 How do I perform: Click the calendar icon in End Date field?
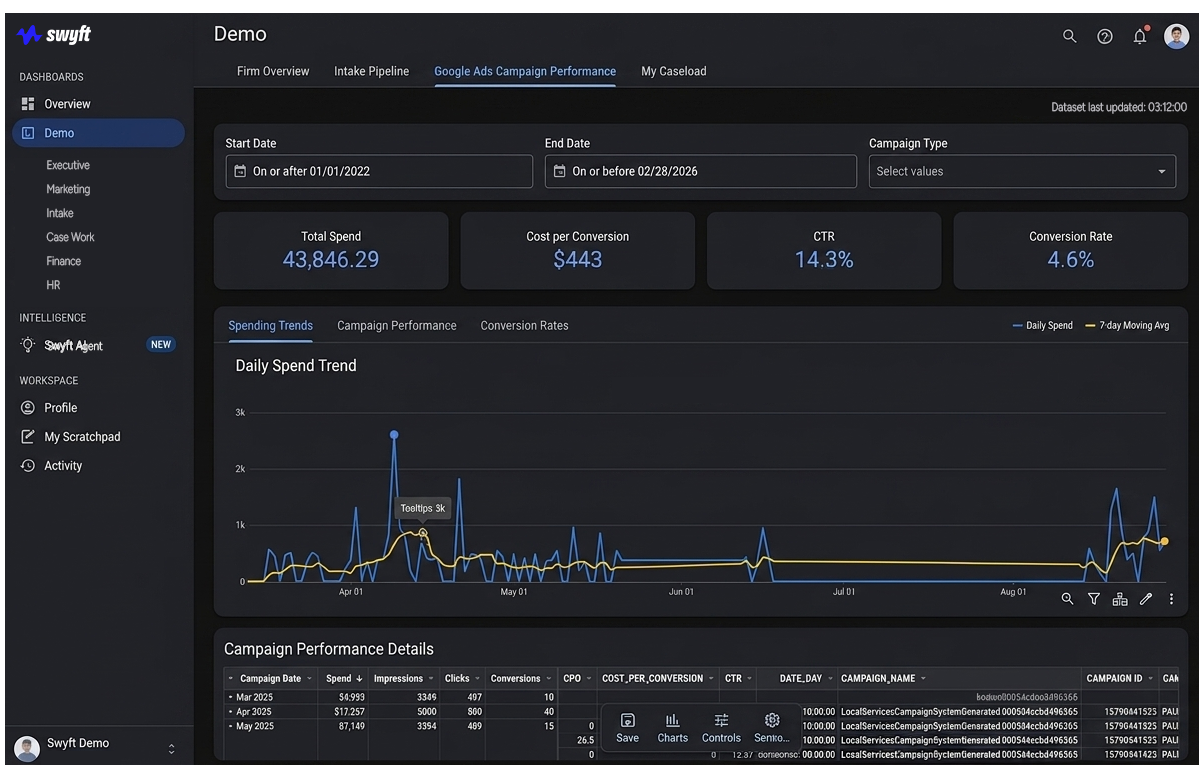(x=560, y=171)
